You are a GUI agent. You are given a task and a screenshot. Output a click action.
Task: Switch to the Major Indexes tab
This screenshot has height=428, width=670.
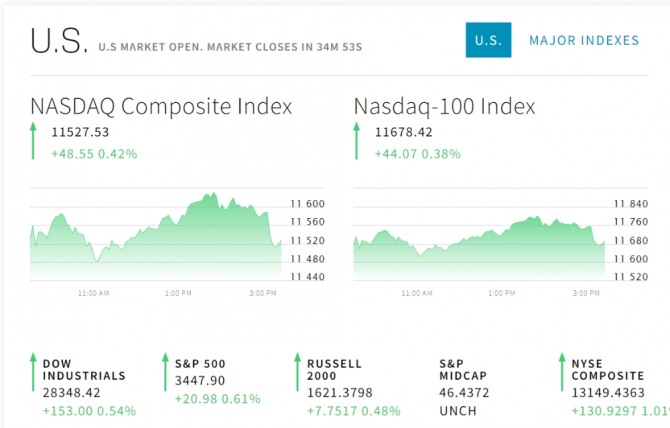click(584, 40)
